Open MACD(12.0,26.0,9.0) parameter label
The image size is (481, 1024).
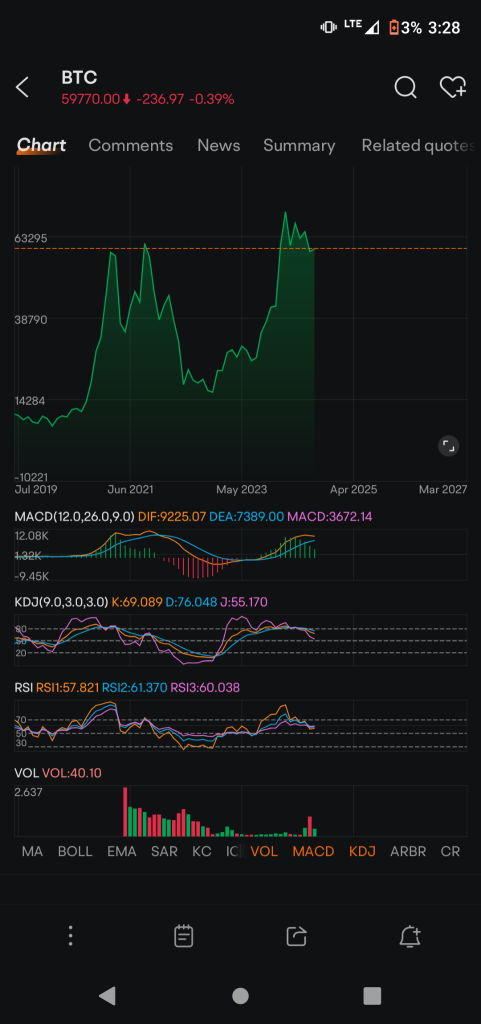74,517
